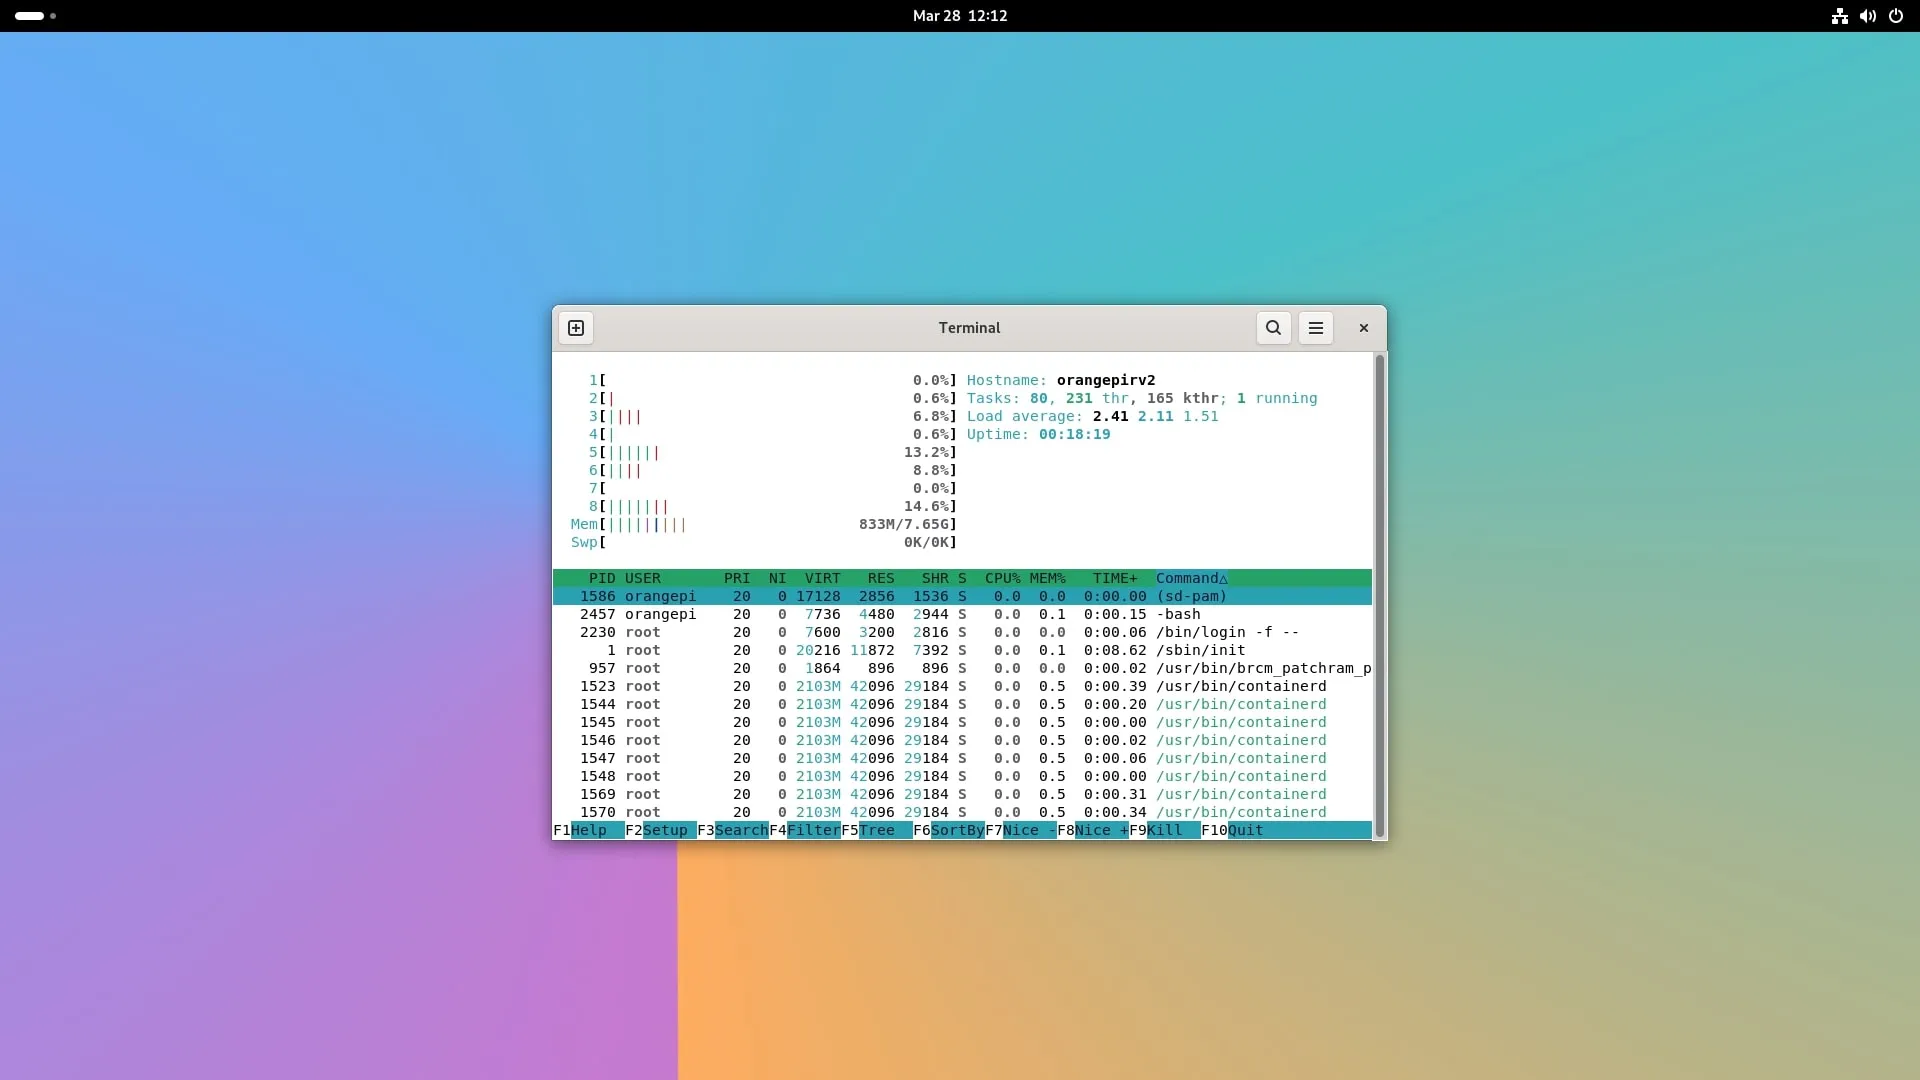Close the Terminal window

[x=1363, y=328]
